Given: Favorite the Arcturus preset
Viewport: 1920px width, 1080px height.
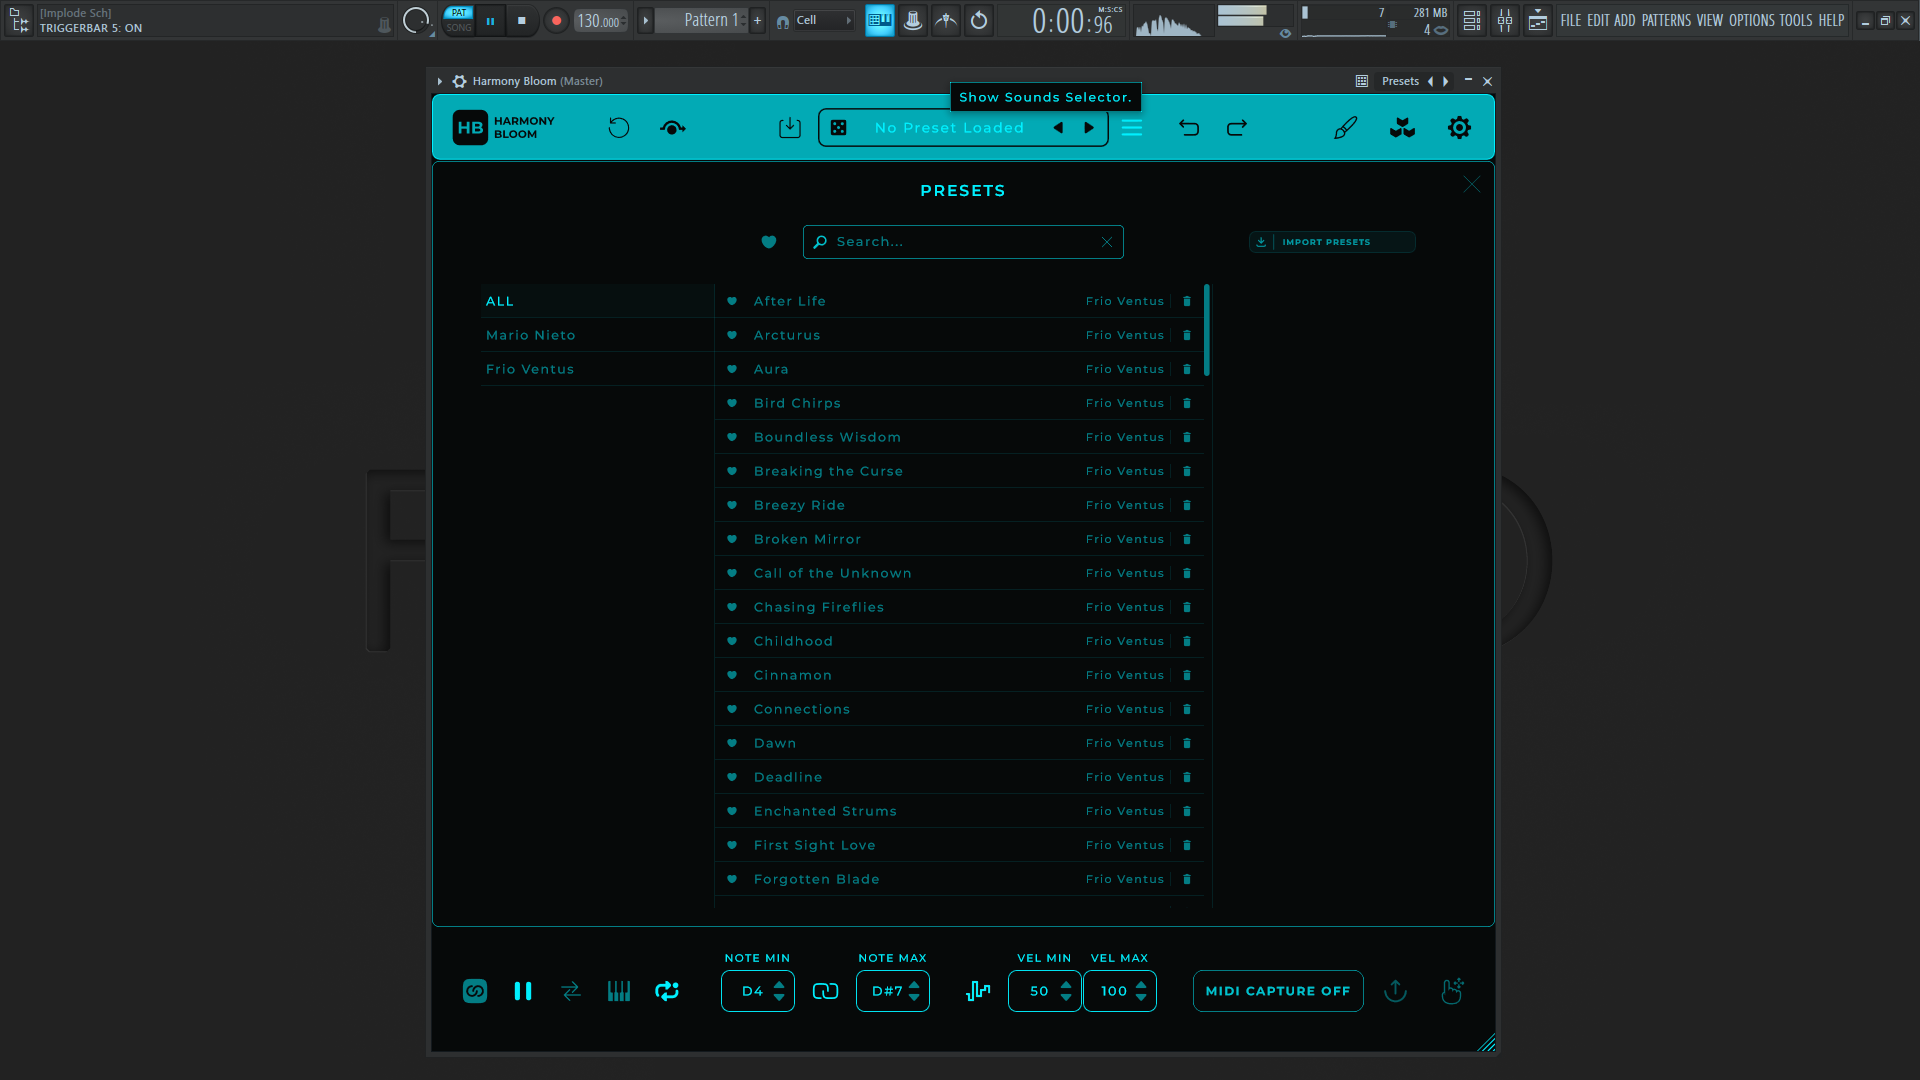Looking at the screenshot, I should [732, 335].
